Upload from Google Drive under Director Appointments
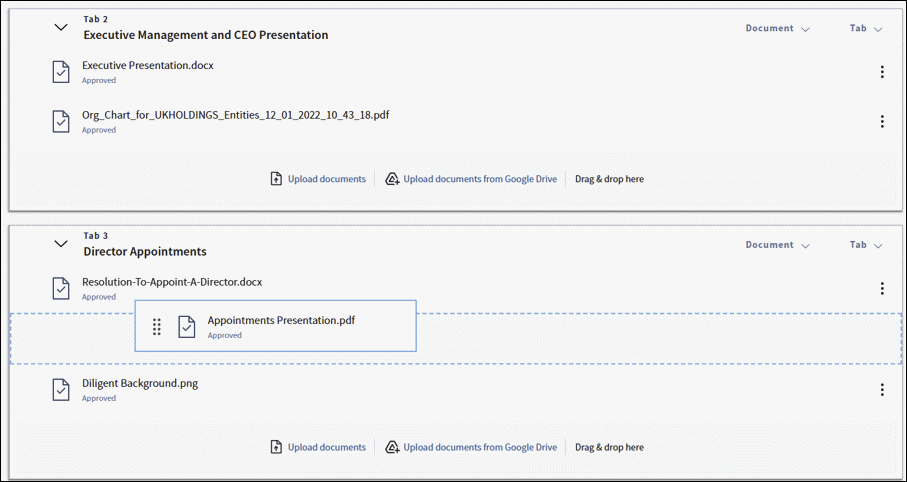The image size is (907, 482). click(471, 447)
